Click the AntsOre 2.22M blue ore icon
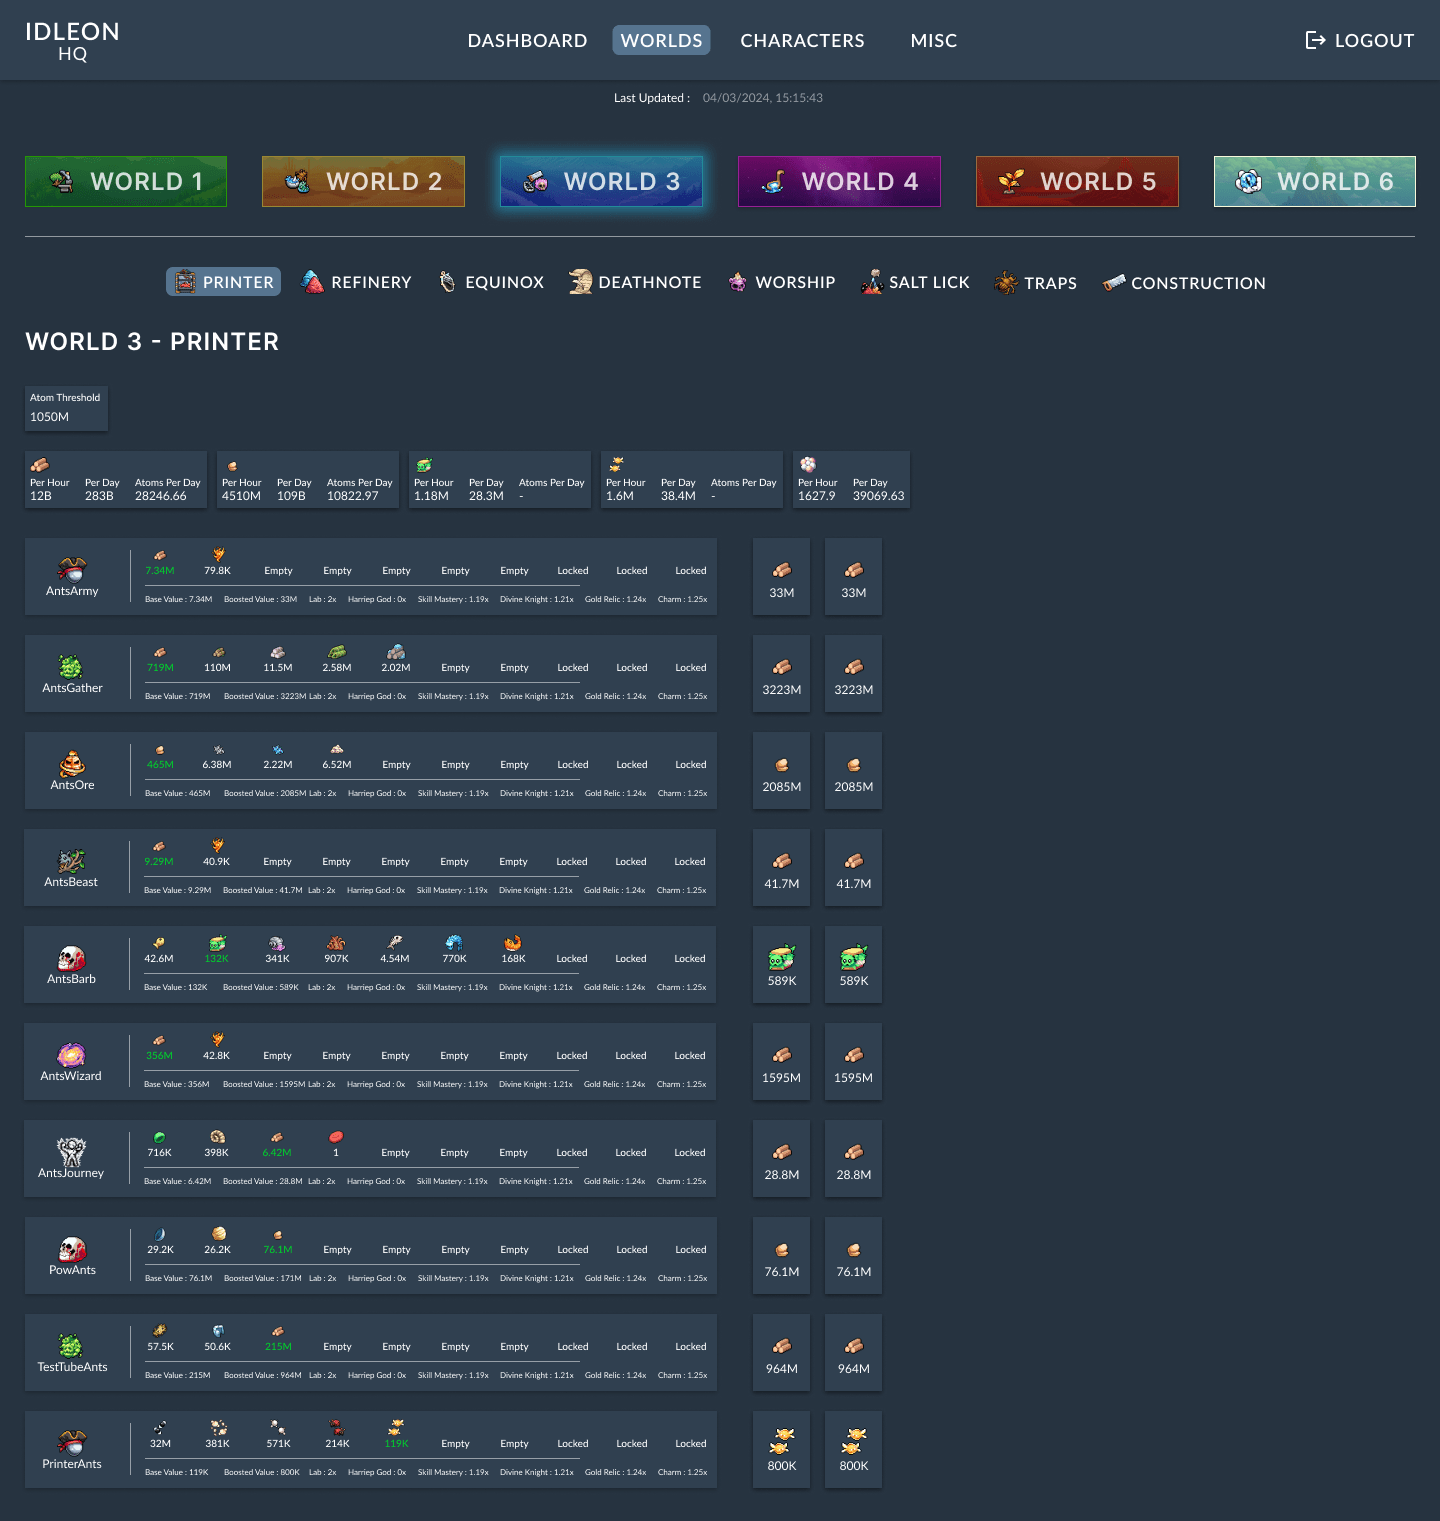 point(278,749)
